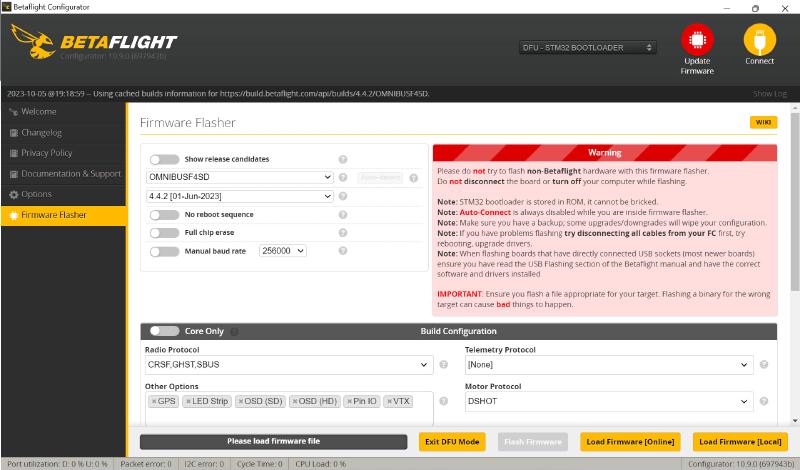Turn on Full chip erase
This screenshot has width=800, height=470.
click(164, 233)
